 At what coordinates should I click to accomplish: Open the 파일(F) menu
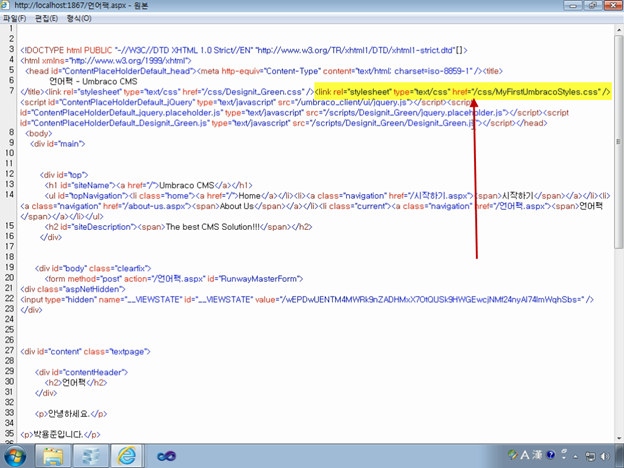pos(14,18)
